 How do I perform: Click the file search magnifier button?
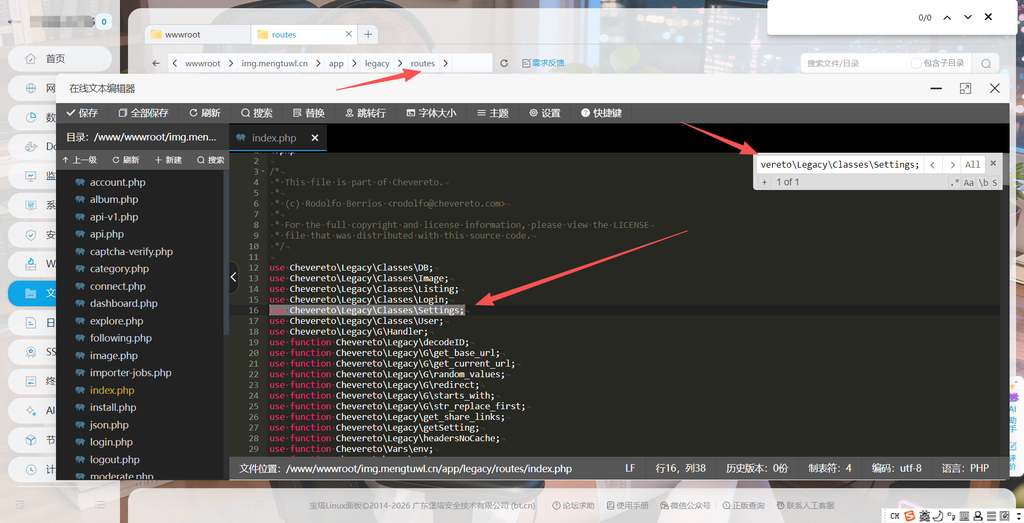tap(985, 63)
